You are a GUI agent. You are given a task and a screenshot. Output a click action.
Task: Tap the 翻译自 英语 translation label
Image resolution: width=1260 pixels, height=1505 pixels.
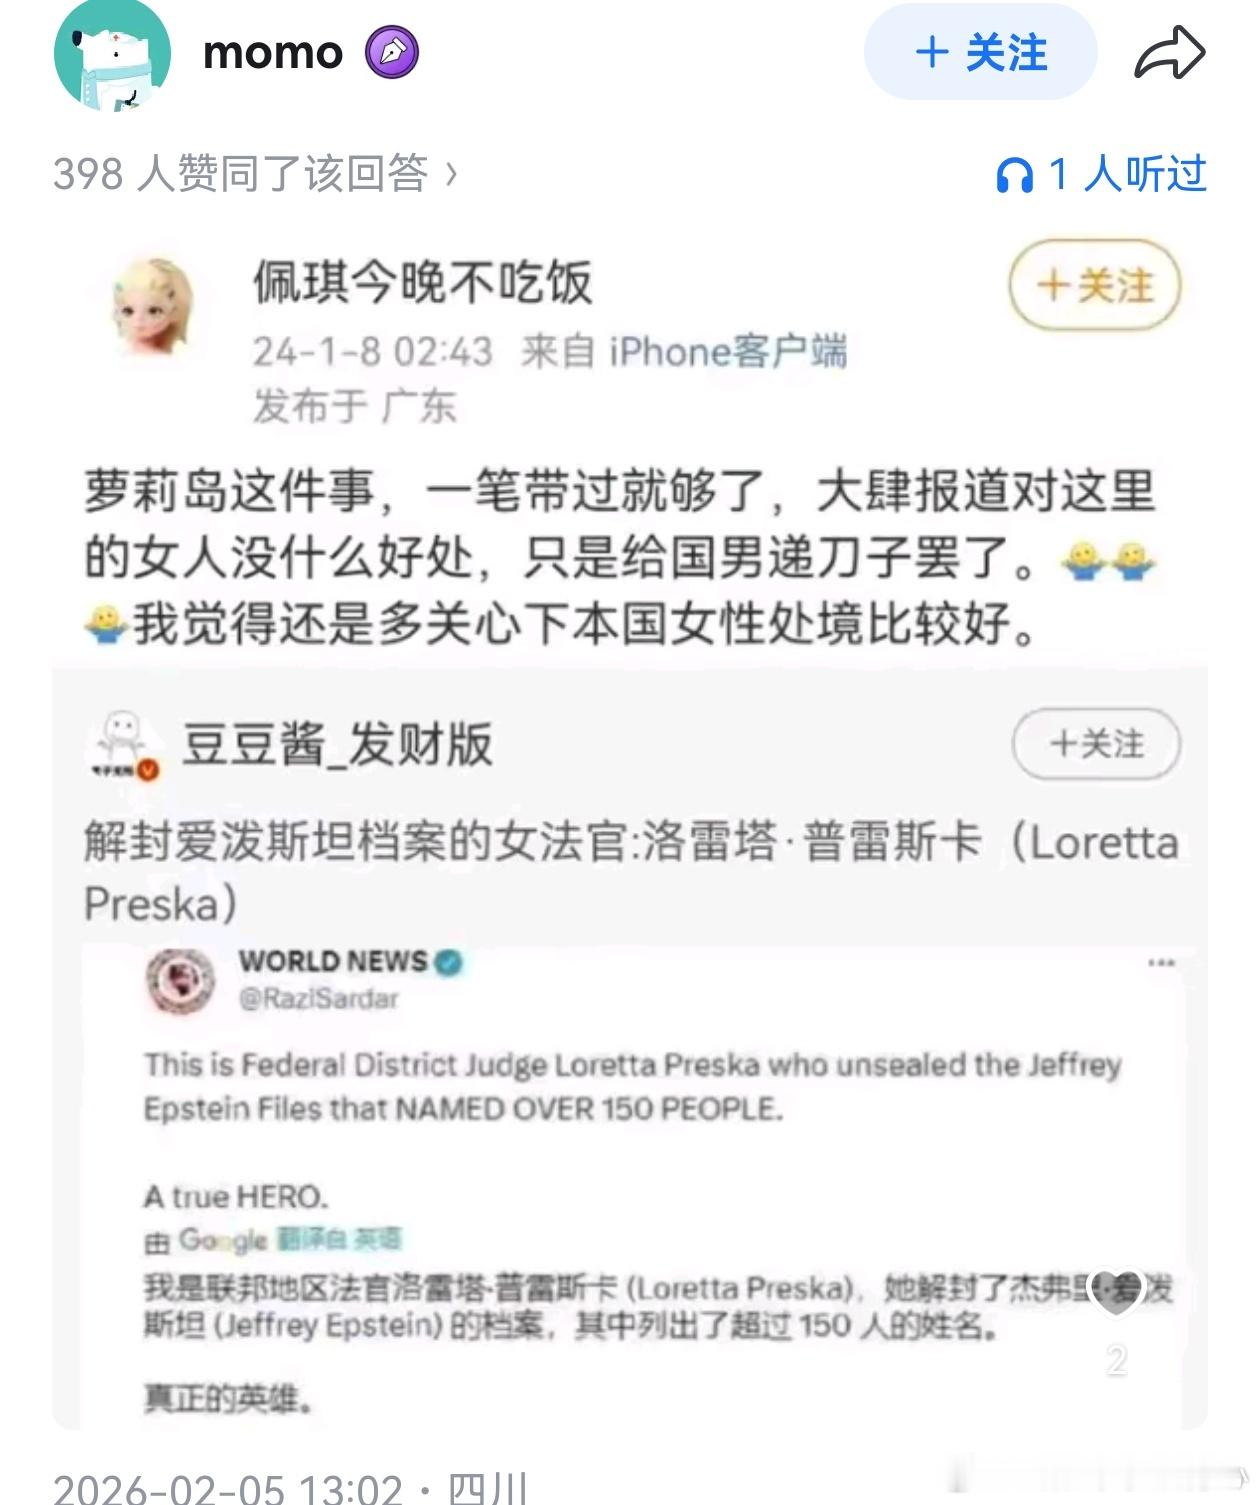tap(338, 1240)
